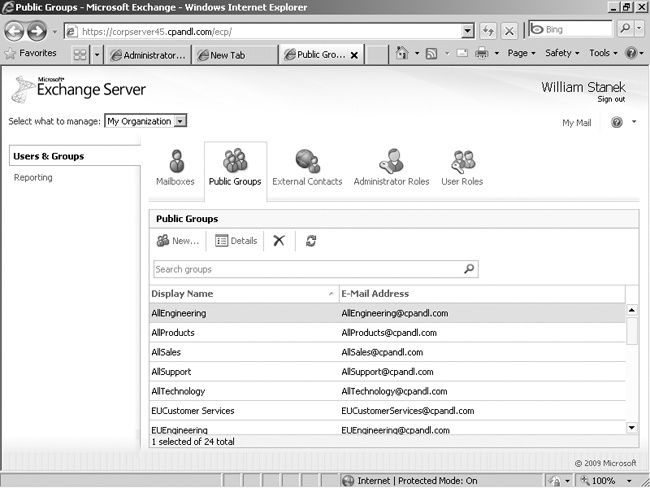Select Users & Groups in sidebar
The height and width of the screenshot is (488, 650).
[75, 156]
